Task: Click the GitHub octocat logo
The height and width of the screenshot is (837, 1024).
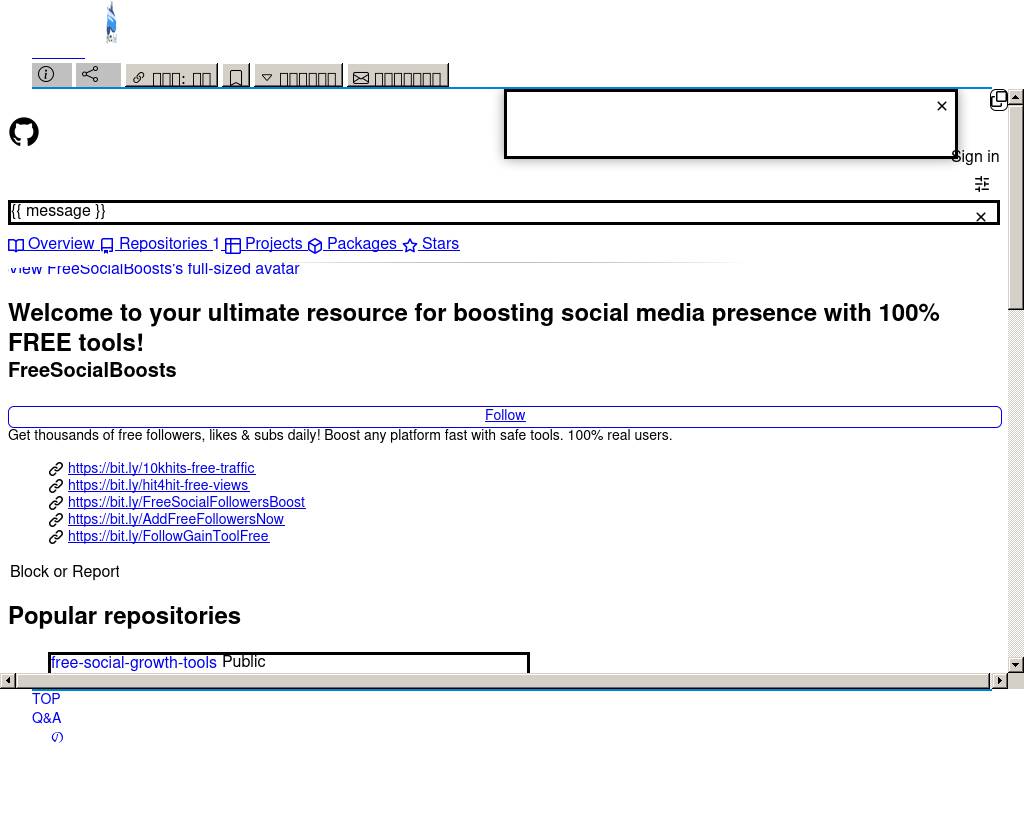Action: click(x=24, y=132)
